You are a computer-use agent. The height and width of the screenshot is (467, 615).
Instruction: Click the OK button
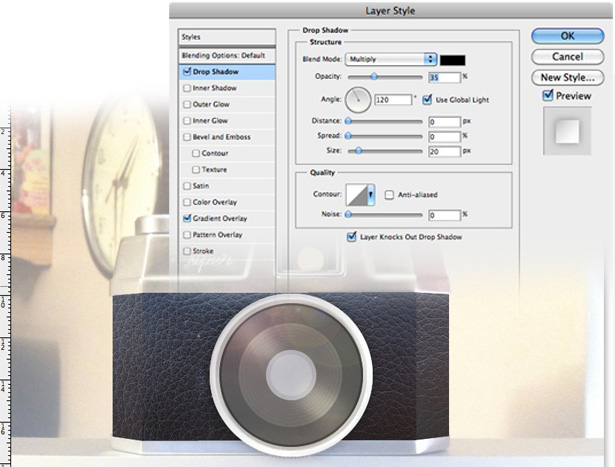(x=567, y=36)
